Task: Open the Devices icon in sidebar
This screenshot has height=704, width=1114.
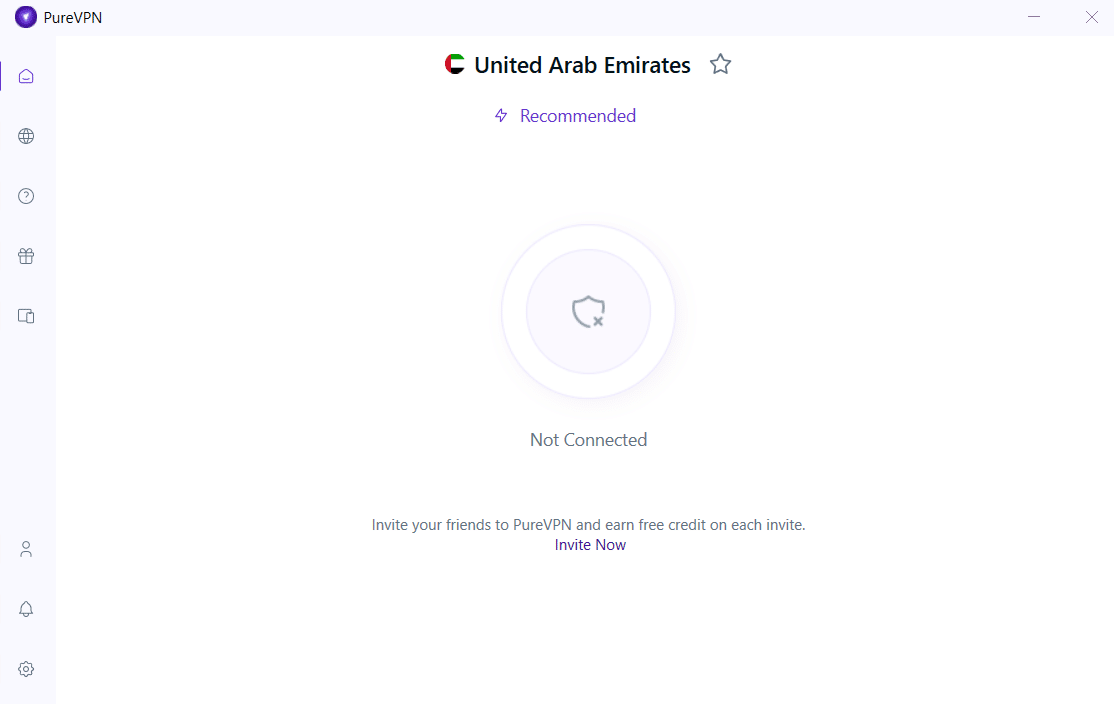Action: (x=26, y=316)
